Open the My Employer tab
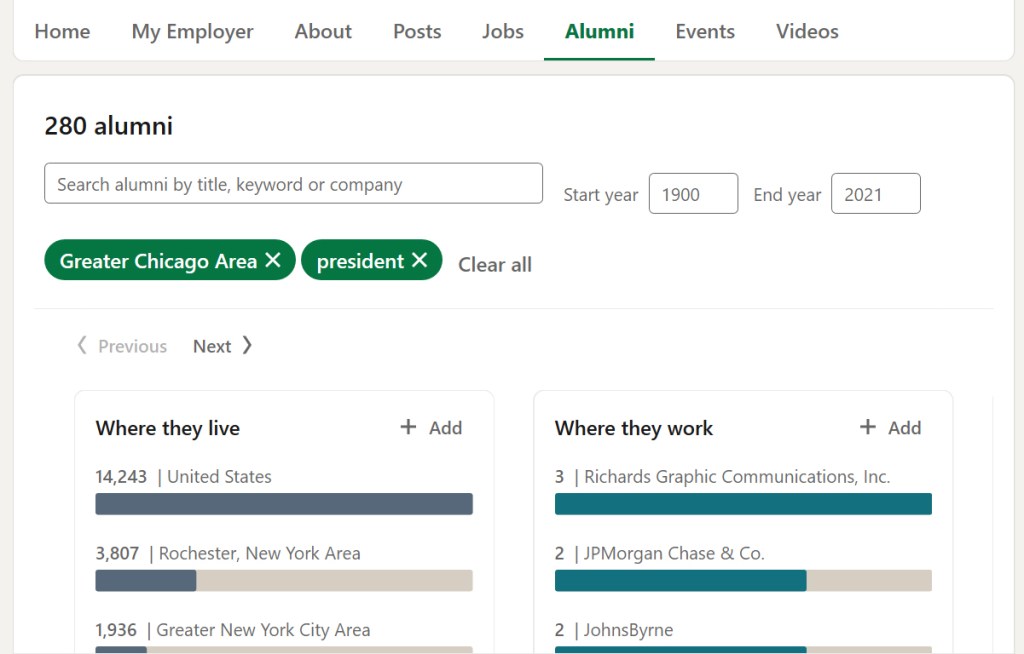This screenshot has height=654, width=1024. [x=192, y=31]
